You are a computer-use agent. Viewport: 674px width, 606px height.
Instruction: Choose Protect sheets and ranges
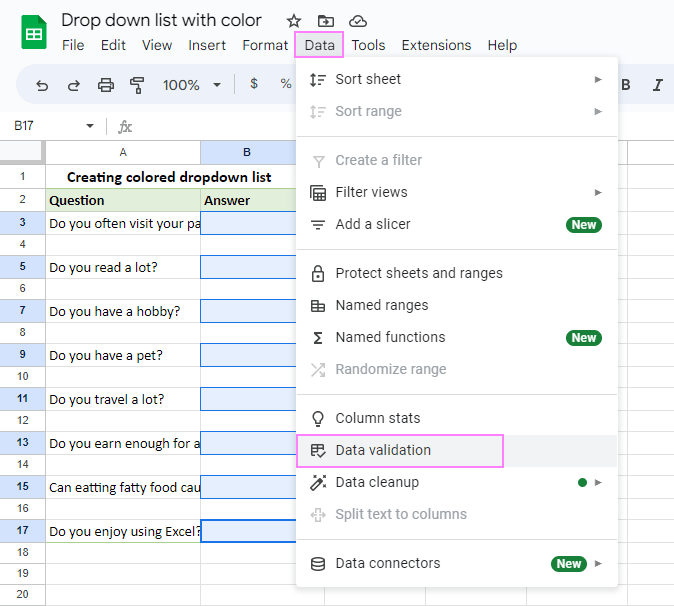[457, 273]
